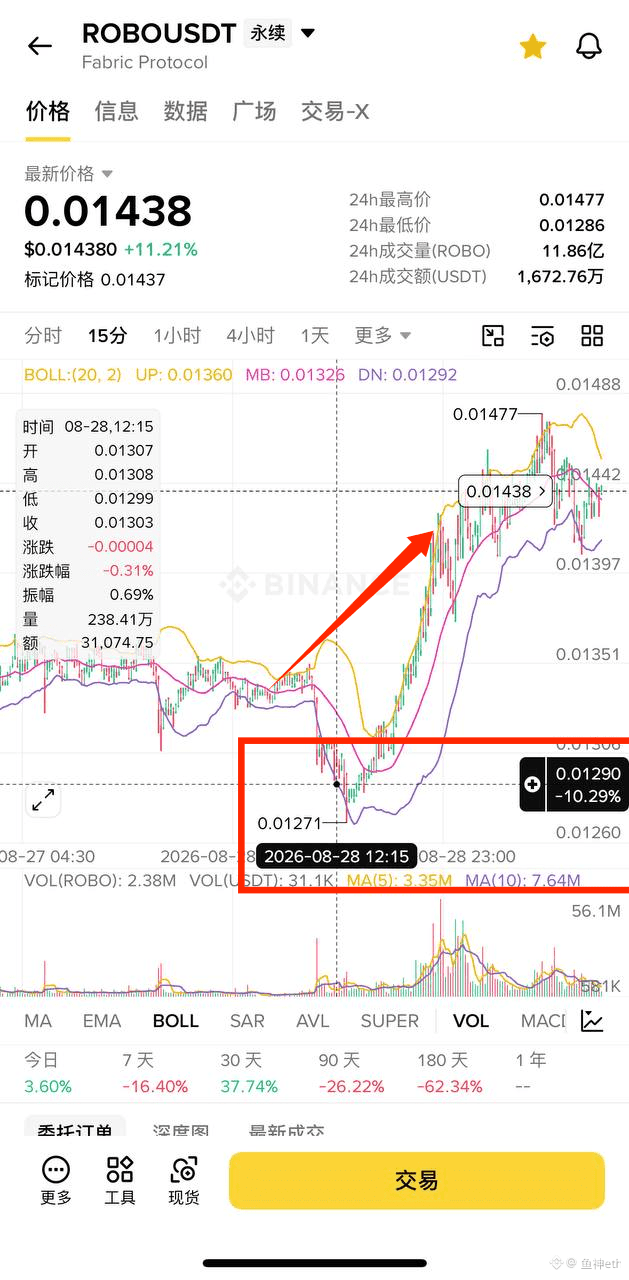Screen dimensions: 629x1280
Task: Toggle the BOLL indicator
Action: [176, 1021]
